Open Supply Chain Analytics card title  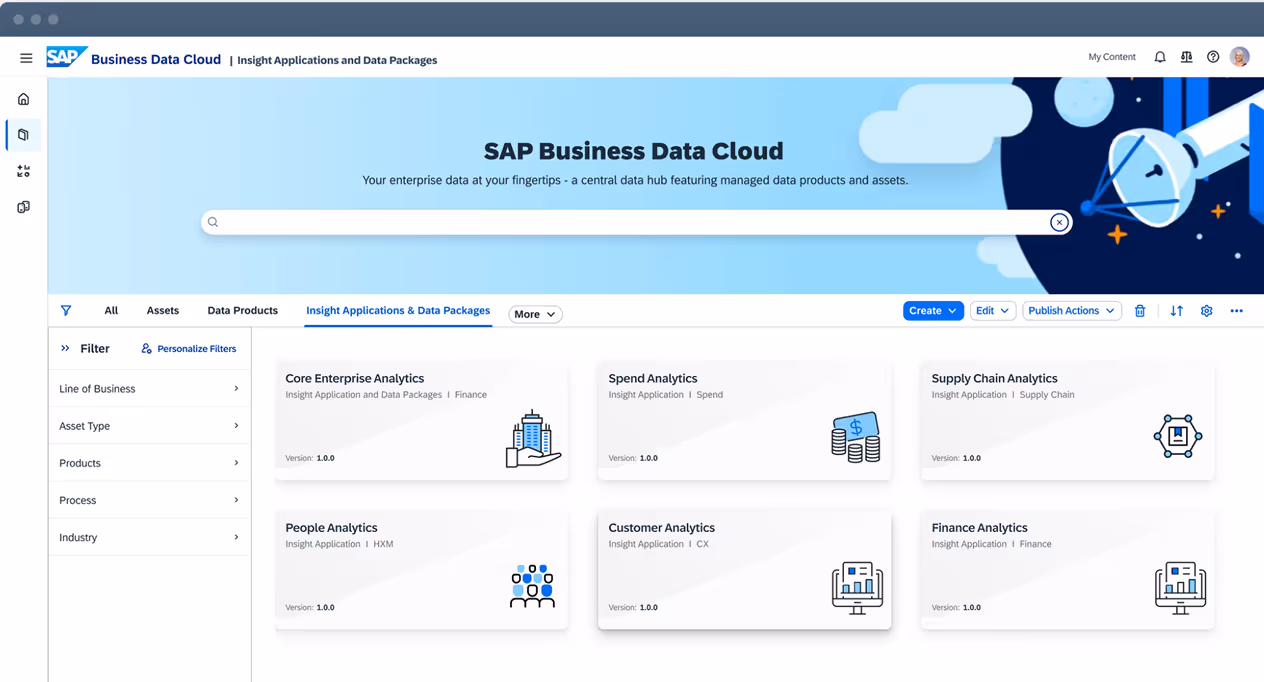[994, 379]
